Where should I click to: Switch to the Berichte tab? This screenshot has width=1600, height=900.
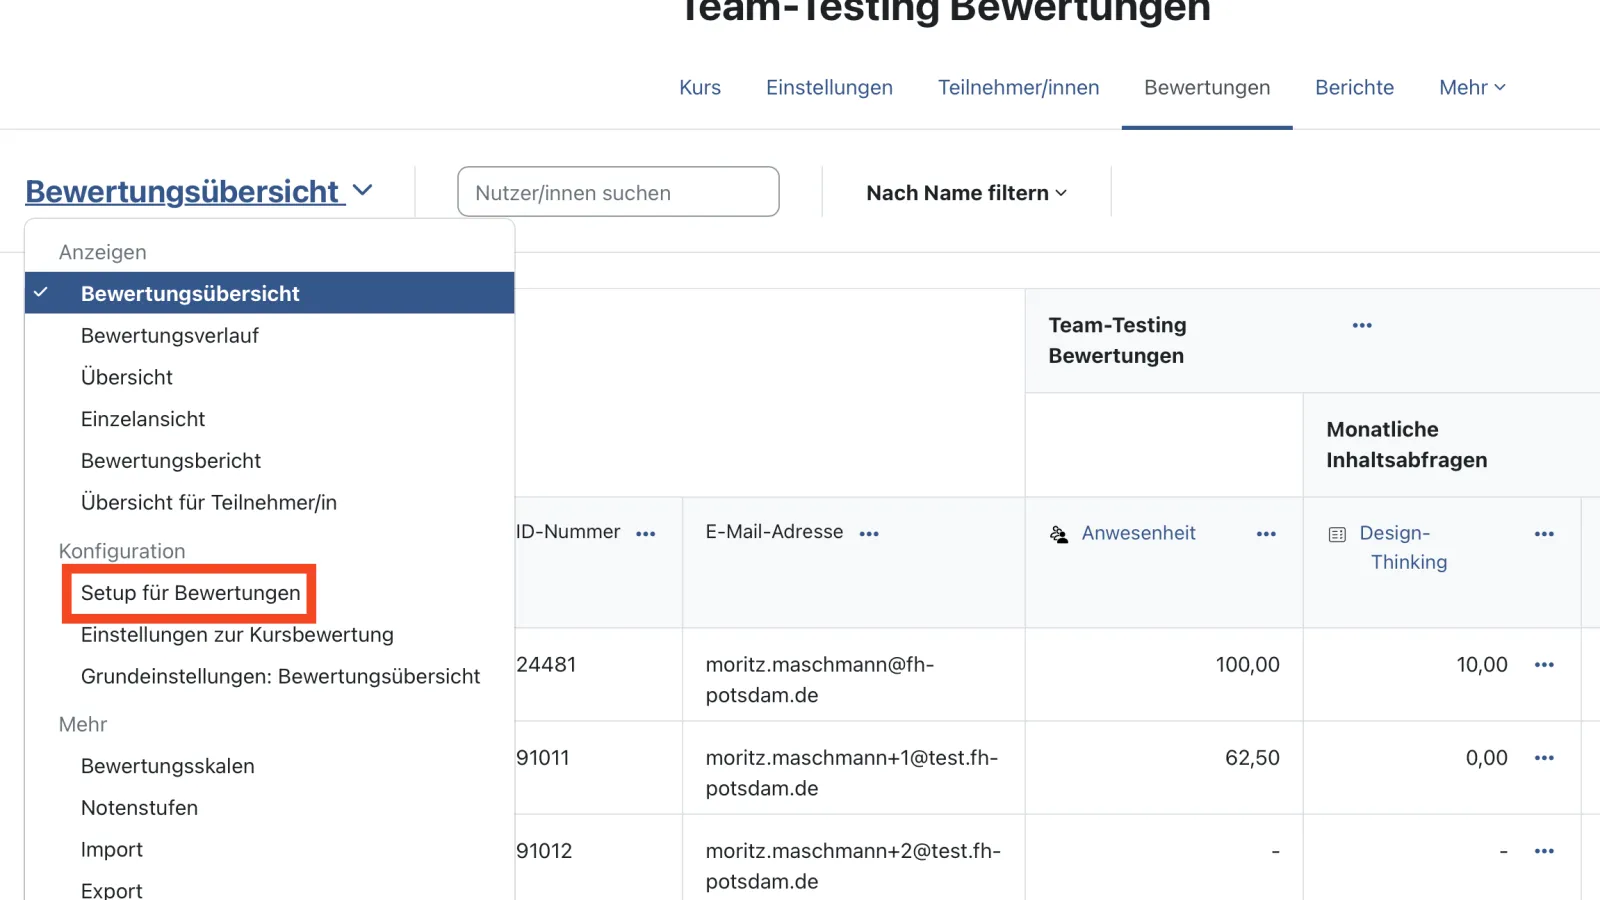pos(1354,88)
